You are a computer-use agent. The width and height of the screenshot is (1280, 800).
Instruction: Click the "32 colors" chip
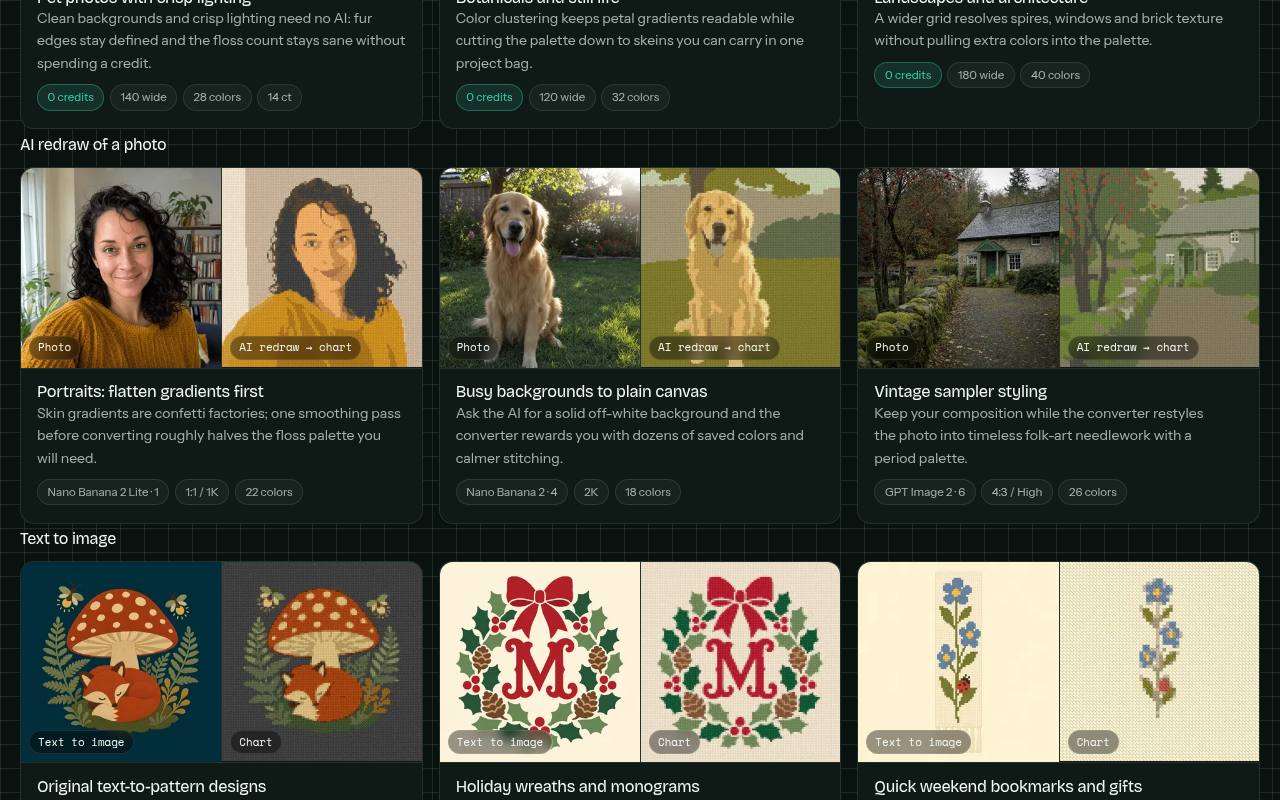(636, 97)
